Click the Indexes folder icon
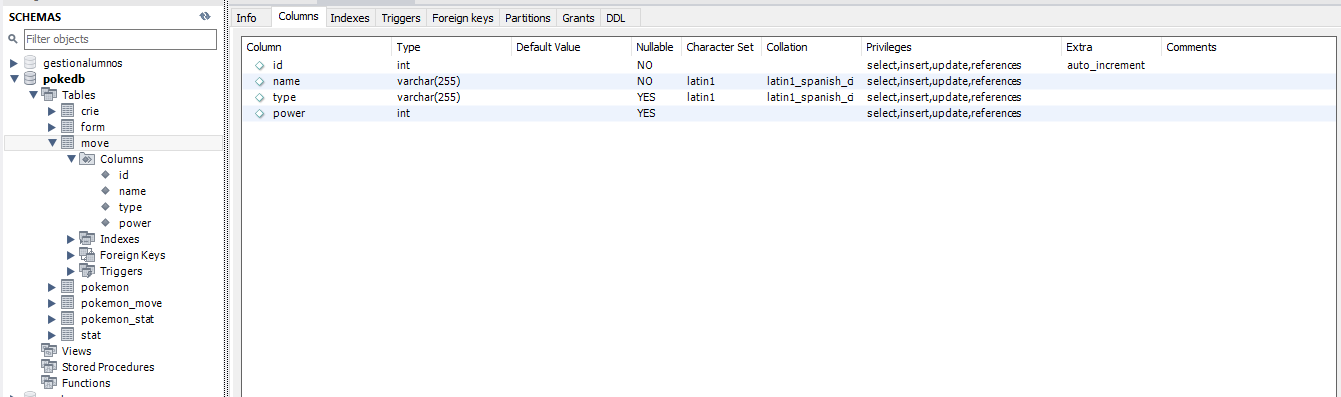Image resolution: width=1341 pixels, height=397 pixels. tap(87, 239)
